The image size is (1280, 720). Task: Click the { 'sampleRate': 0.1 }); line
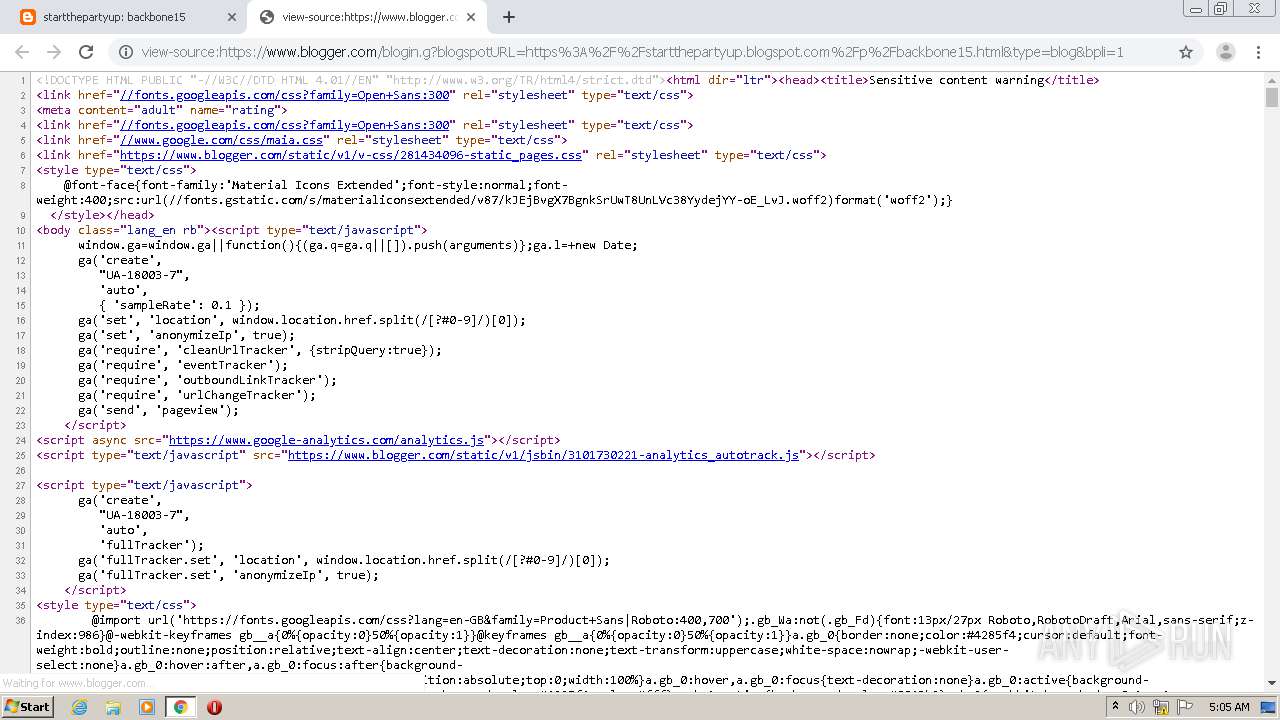[179, 305]
